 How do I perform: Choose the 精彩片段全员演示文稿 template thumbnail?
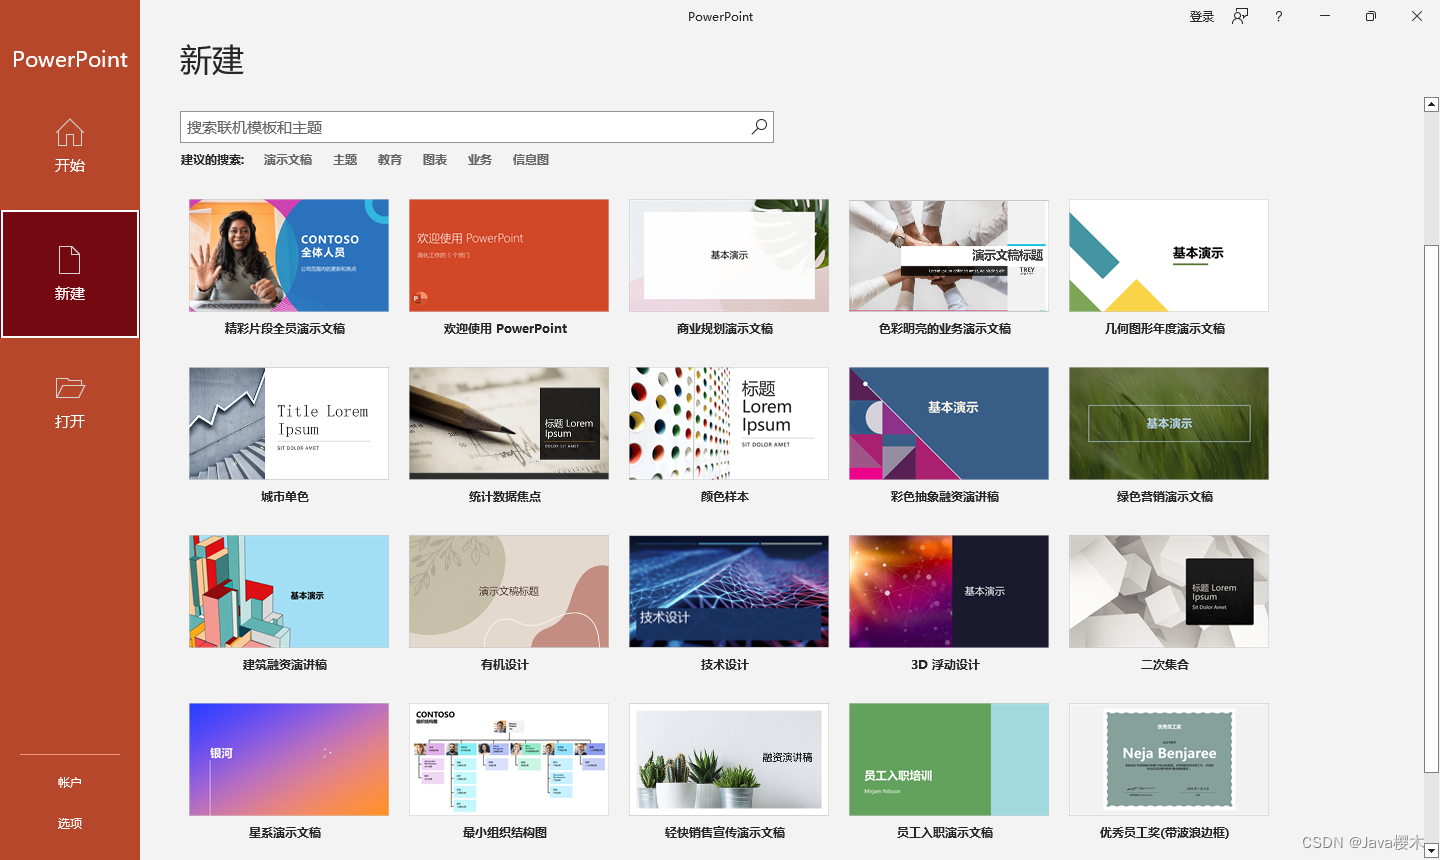[289, 255]
